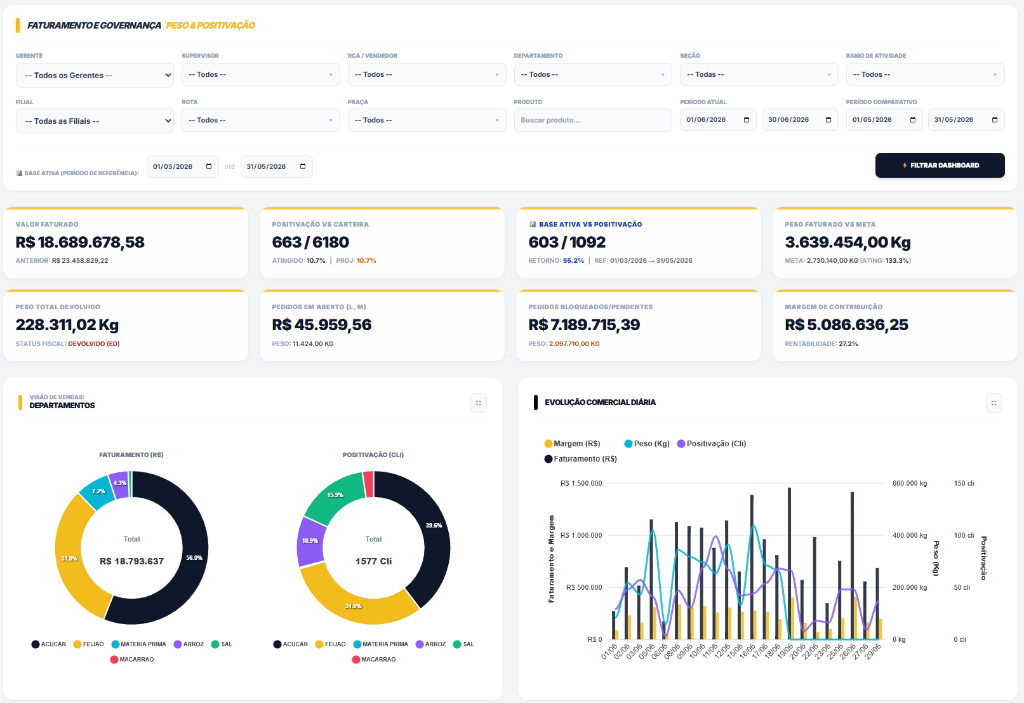Click MACARRAO in Faturamento donut legend
Image resolution: width=1024 pixels, height=703 pixels.
click(x=133, y=659)
